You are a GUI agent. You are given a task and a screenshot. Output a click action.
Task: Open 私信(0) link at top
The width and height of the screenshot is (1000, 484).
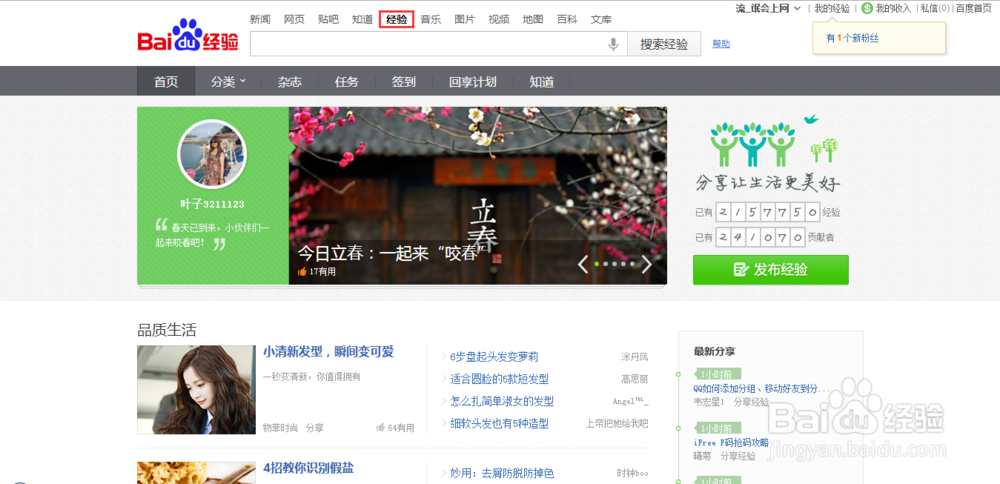(934, 8)
